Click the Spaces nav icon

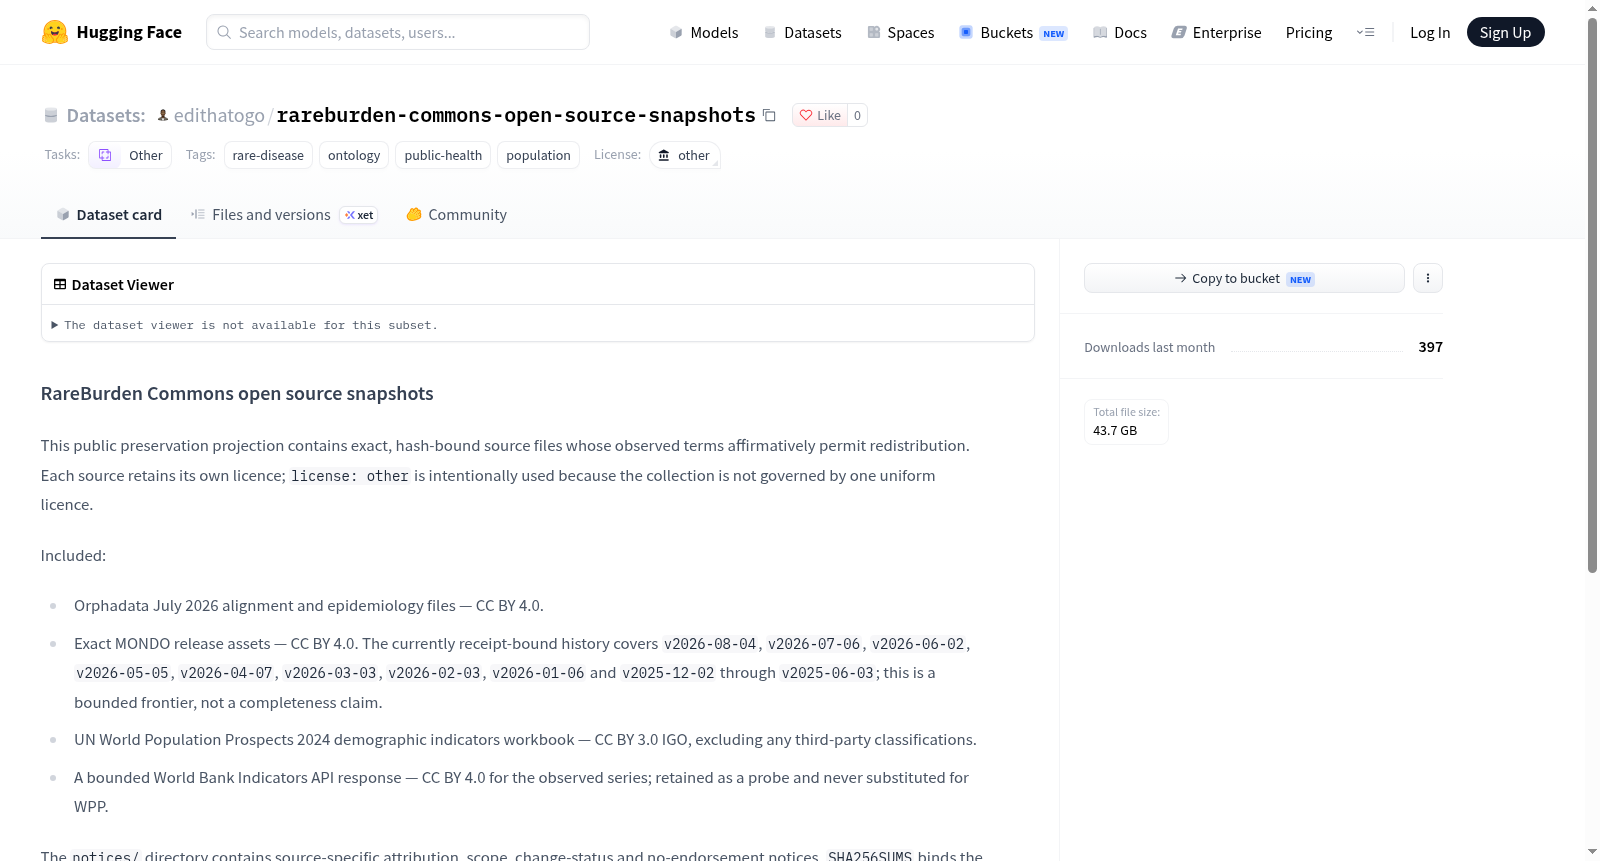[x=874, y=32]
